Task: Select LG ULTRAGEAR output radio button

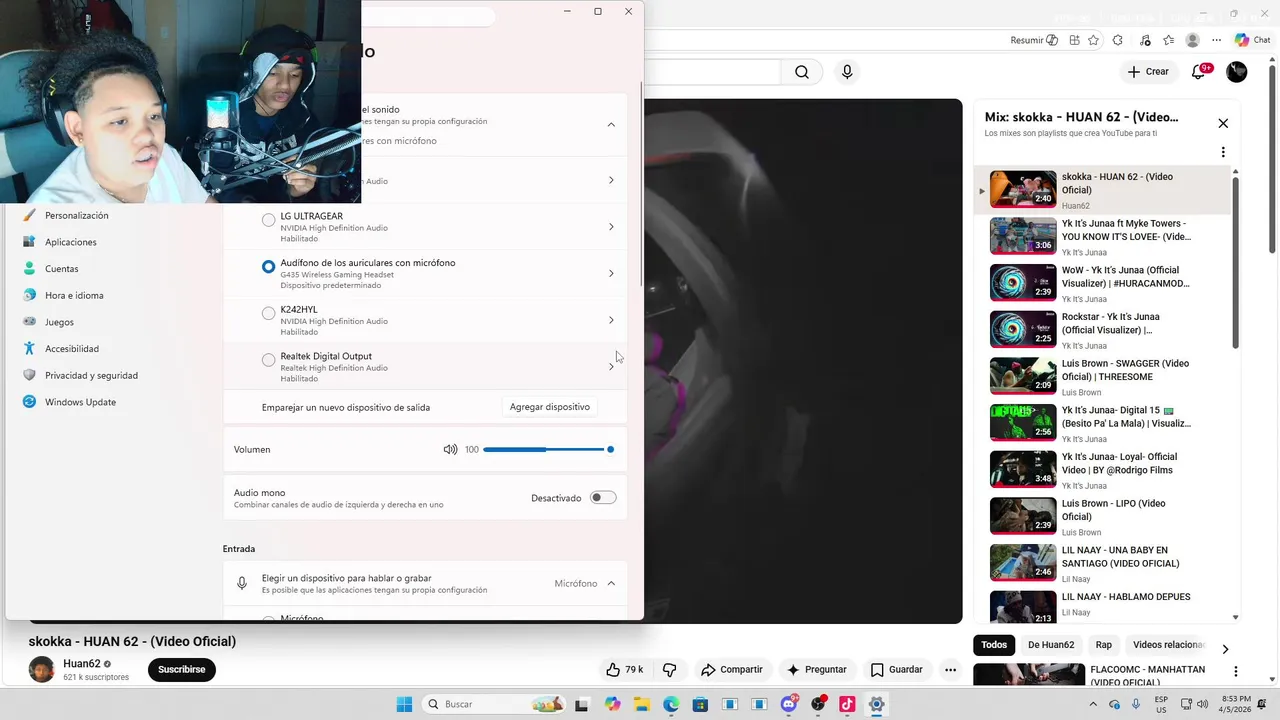Action: (x=268, y=220)
